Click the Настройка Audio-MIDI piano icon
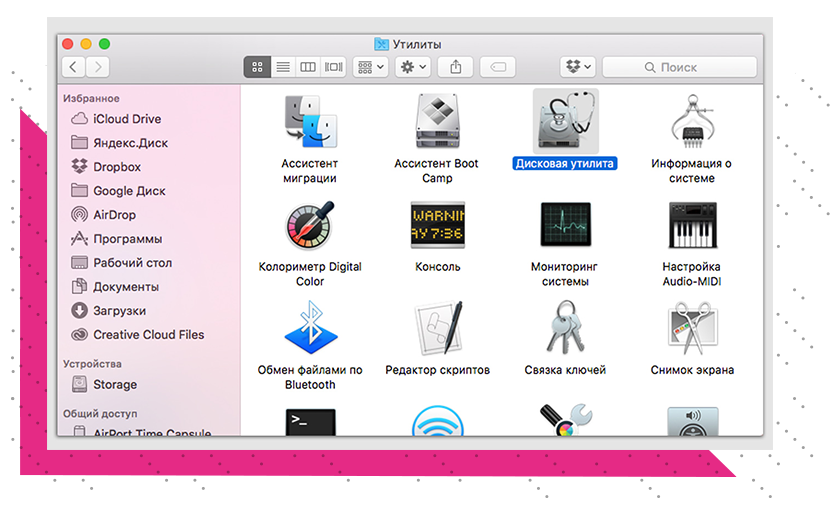This screenshot has width=840, height=510. (691, 225)
